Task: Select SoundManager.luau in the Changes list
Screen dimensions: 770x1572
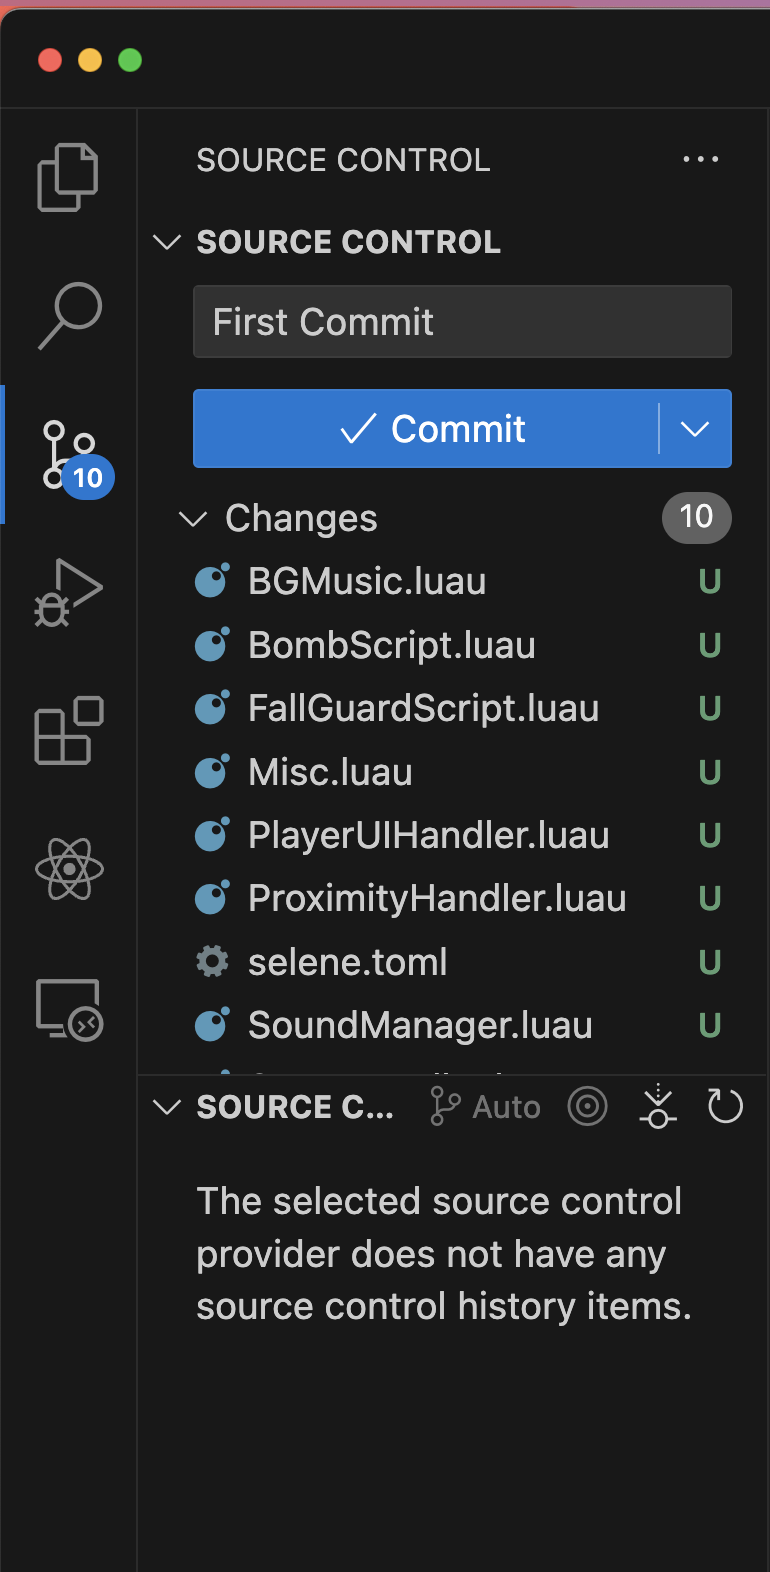Action: coord(418,1024)
